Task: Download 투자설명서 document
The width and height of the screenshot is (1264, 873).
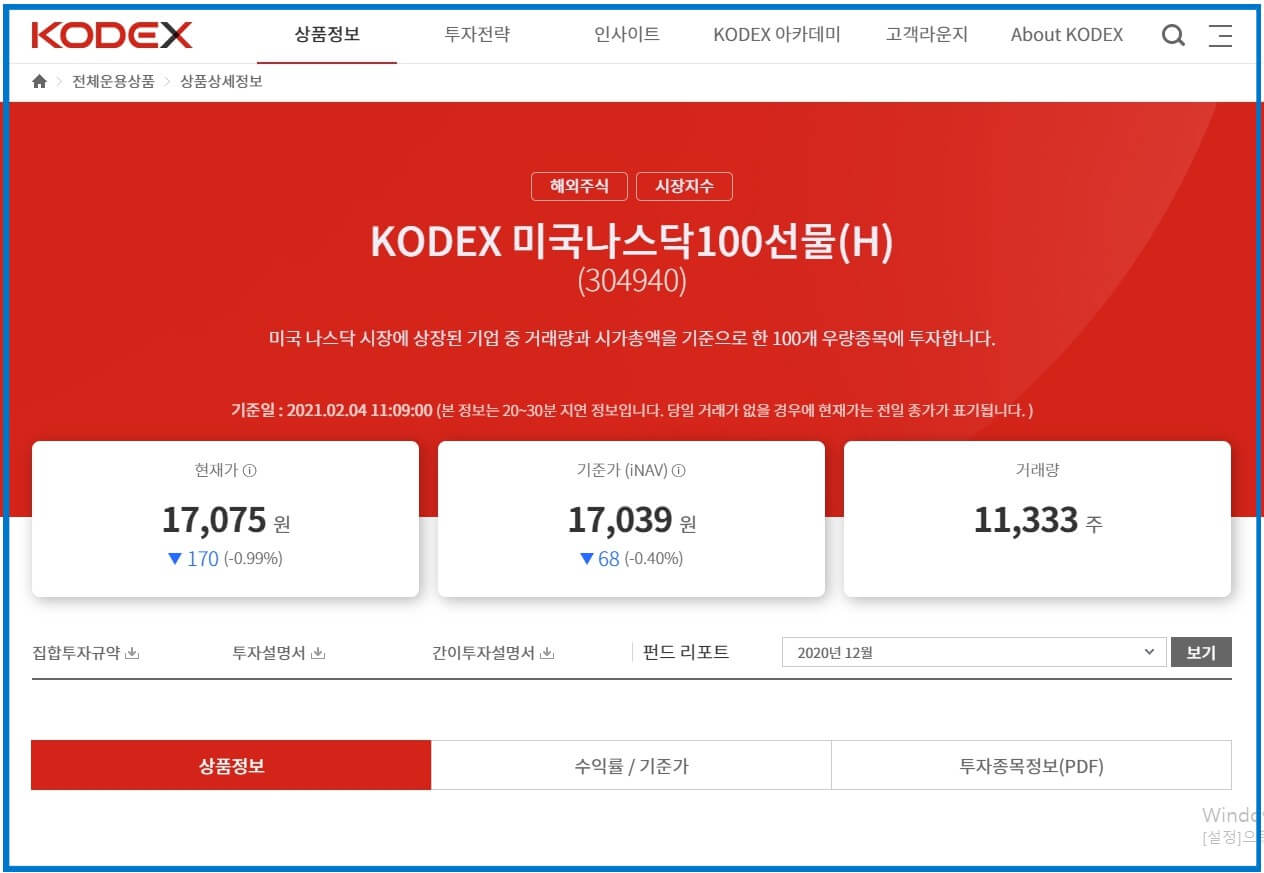Action: point(279,653)
